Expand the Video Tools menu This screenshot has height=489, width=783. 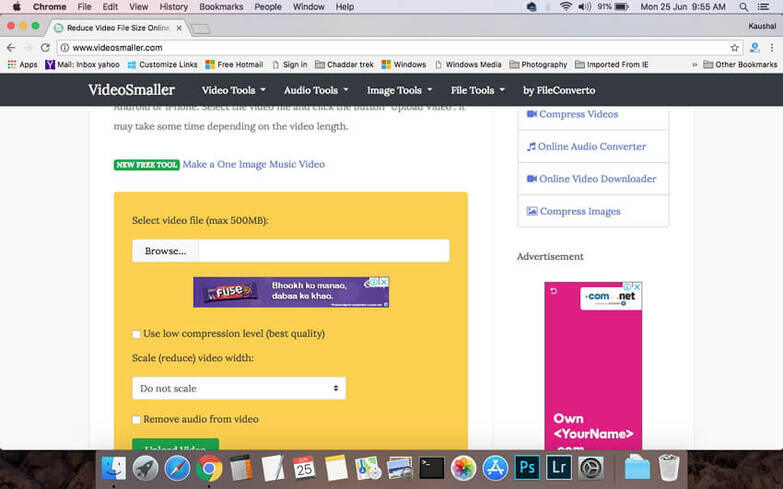pos(233,90)
